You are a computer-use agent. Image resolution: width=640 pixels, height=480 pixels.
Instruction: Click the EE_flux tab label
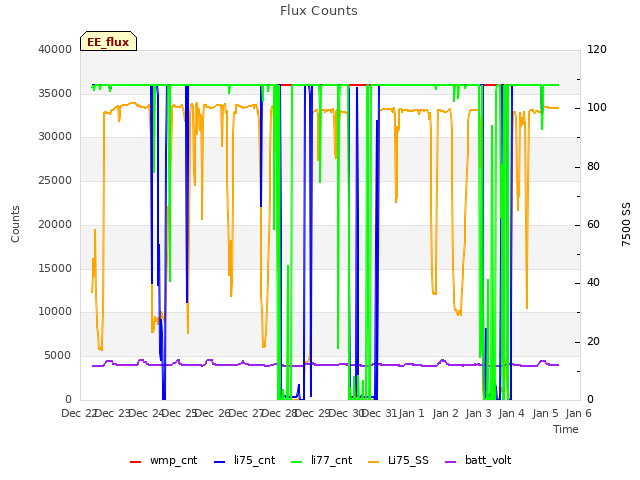click(108, 42)
